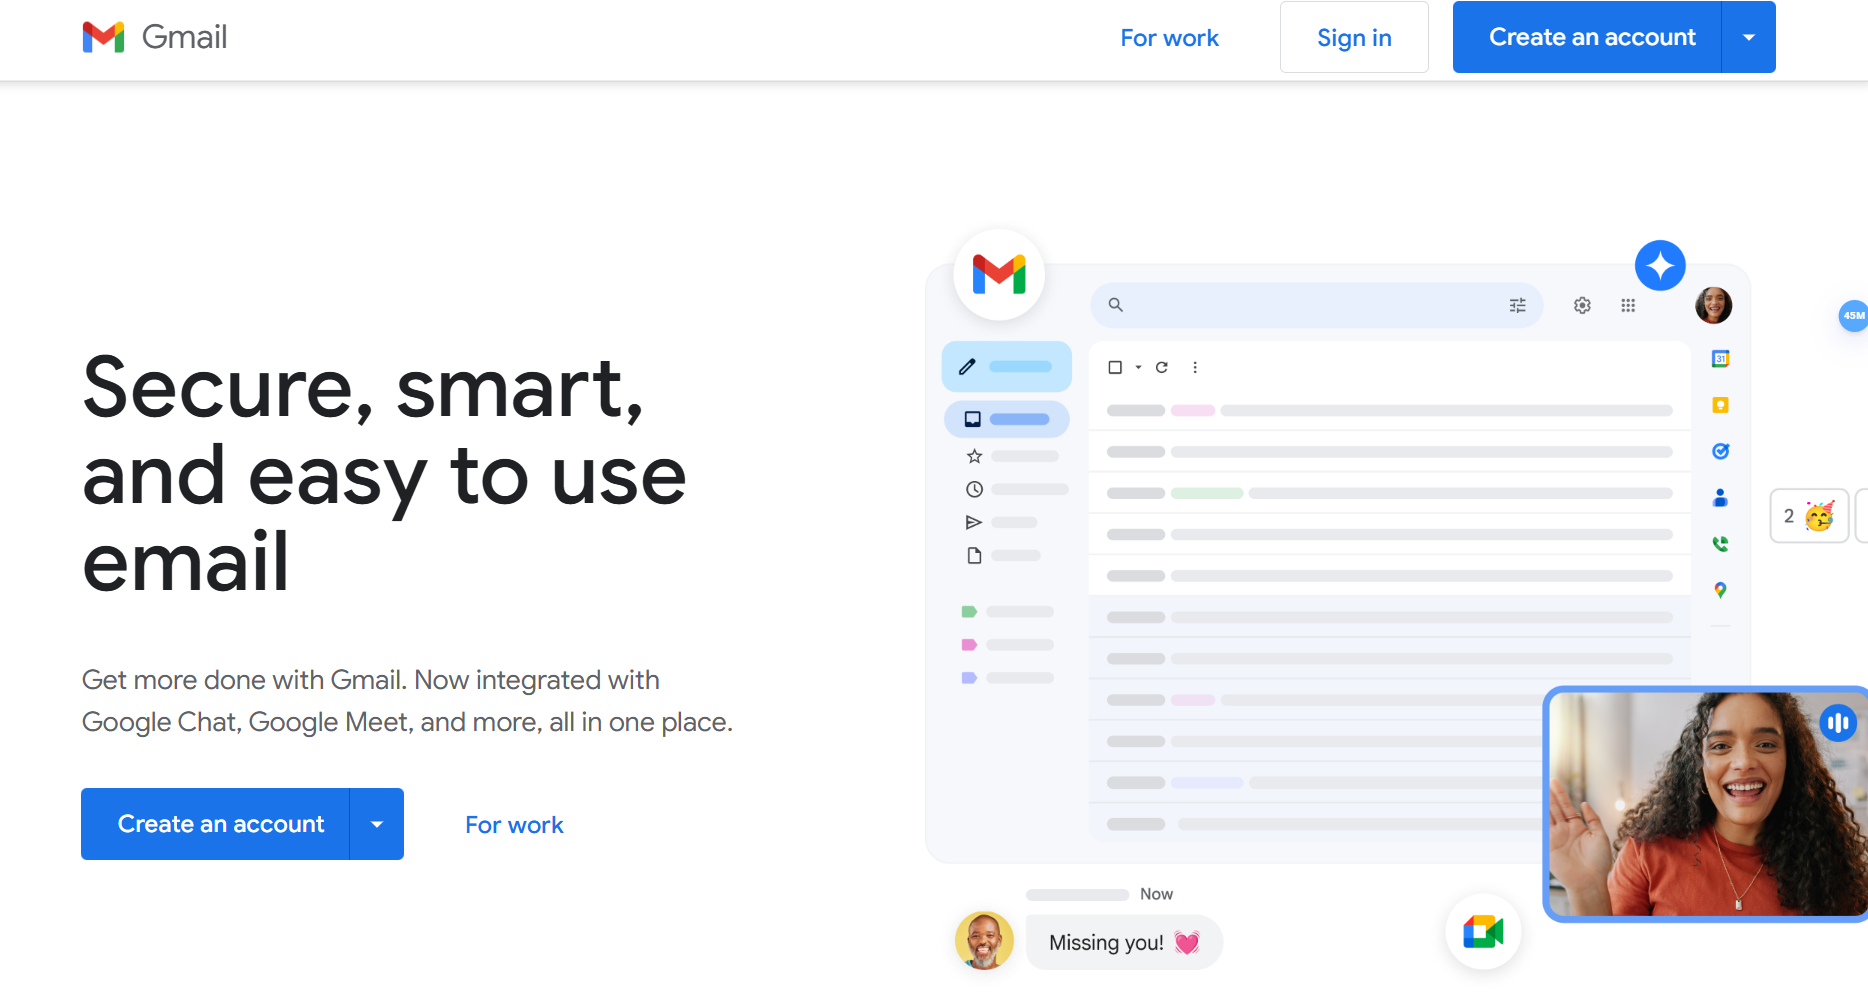Image resolution: width=1868 pixels, height=1000 pixels.
Task: Expand header Create an account dropdown arrow
Action: [x=1749, y=37]
